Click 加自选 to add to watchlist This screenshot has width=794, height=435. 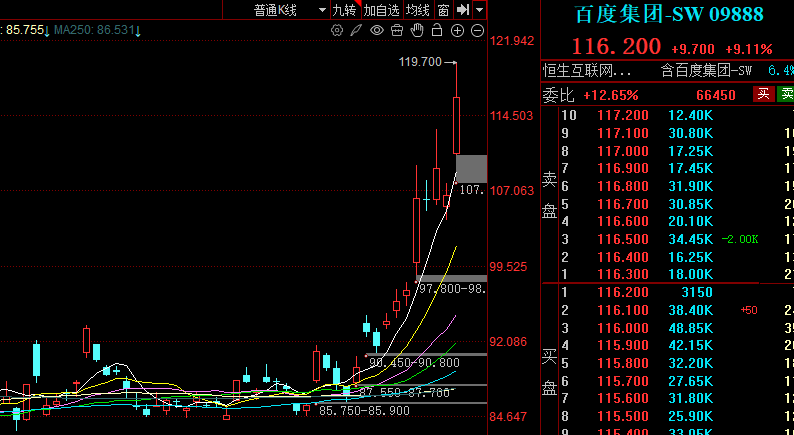click(381, 10)
